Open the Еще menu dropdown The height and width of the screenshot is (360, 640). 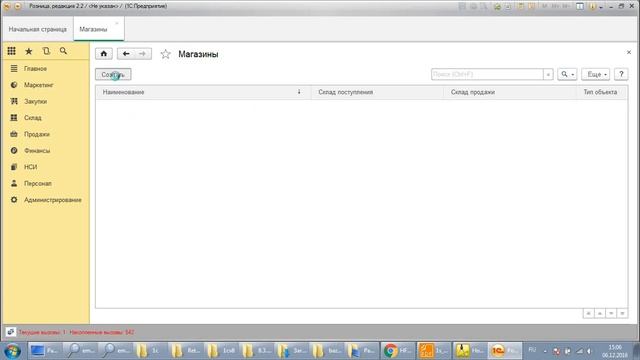pyautogui.click(x=596, y=74)
